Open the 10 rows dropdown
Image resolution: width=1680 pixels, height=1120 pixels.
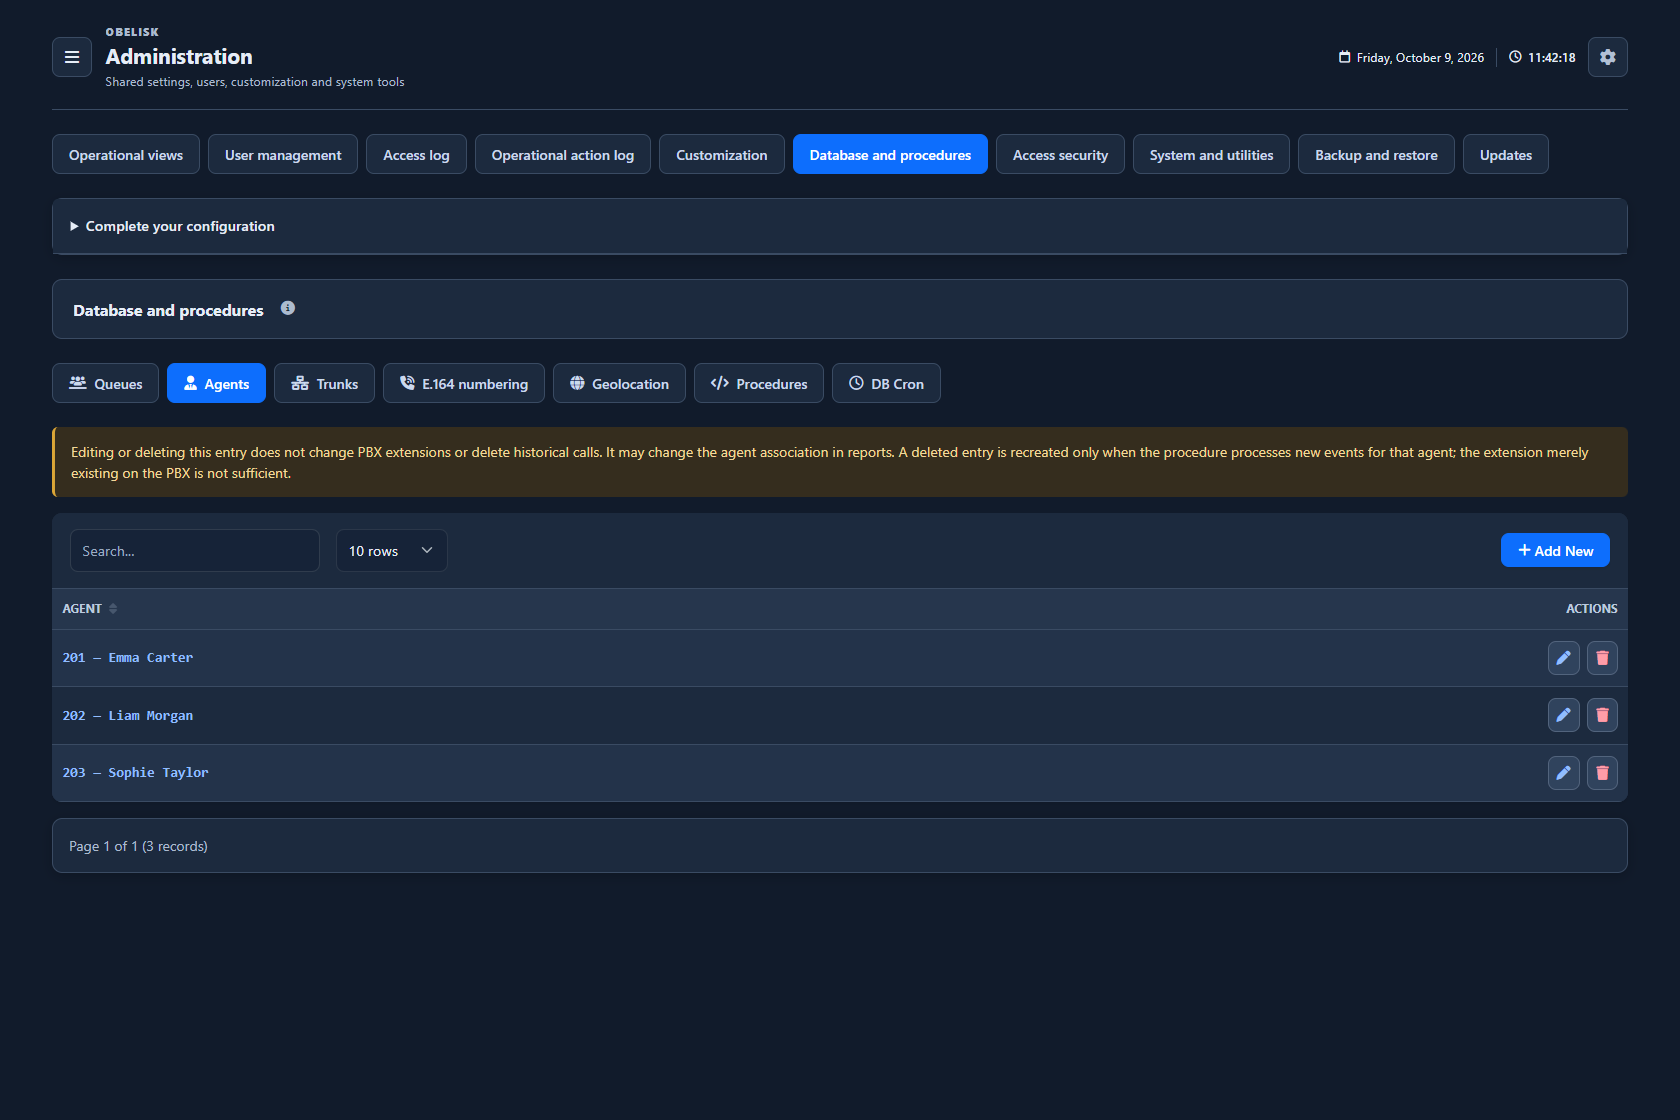click(391, 551)
